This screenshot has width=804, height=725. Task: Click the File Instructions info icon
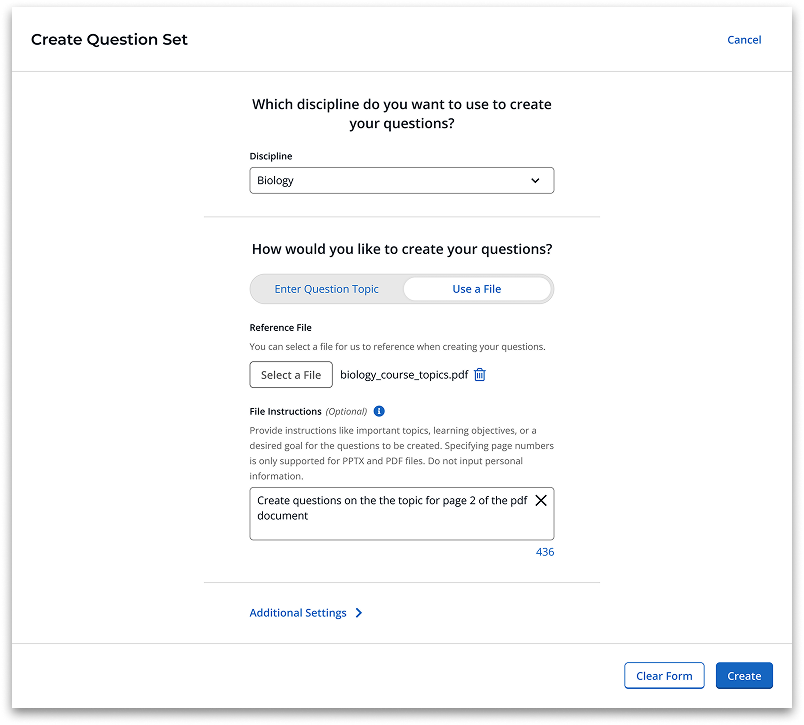tap(379, 411)
